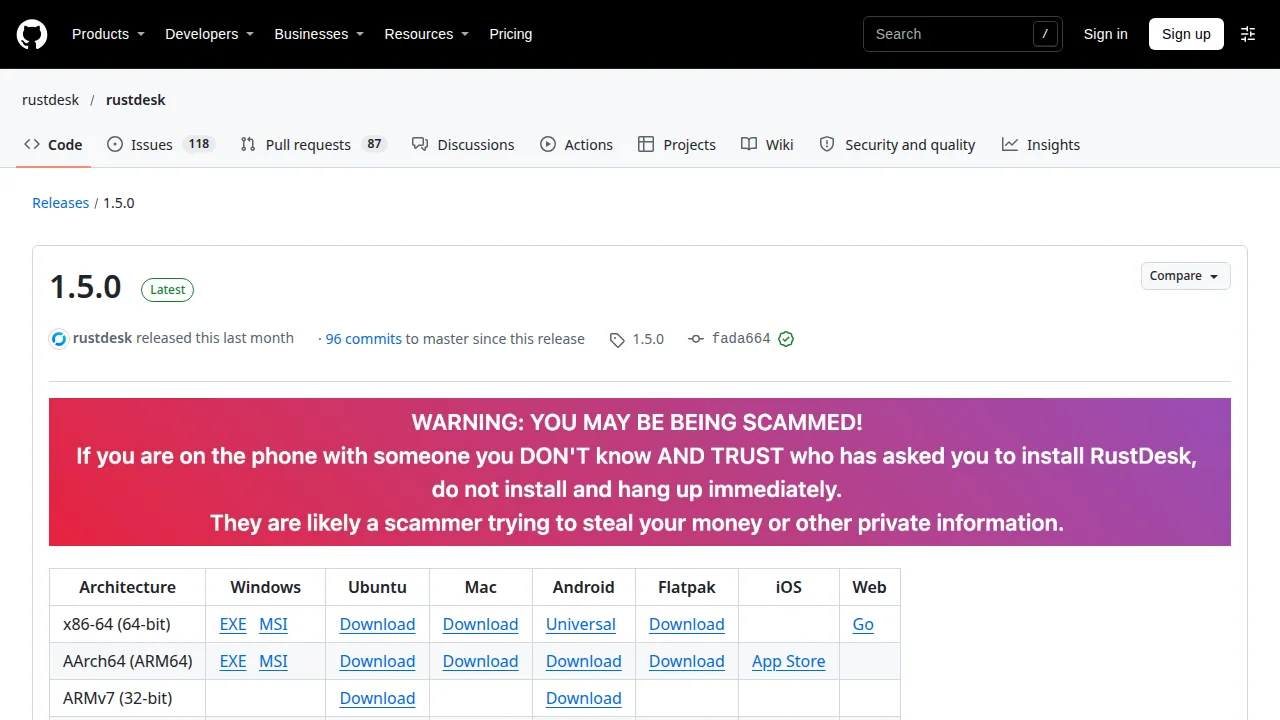Download the AArch64 Mac build
This screenshot has height=720, width=1280.
pyautogui.click(x=480, y=661)
